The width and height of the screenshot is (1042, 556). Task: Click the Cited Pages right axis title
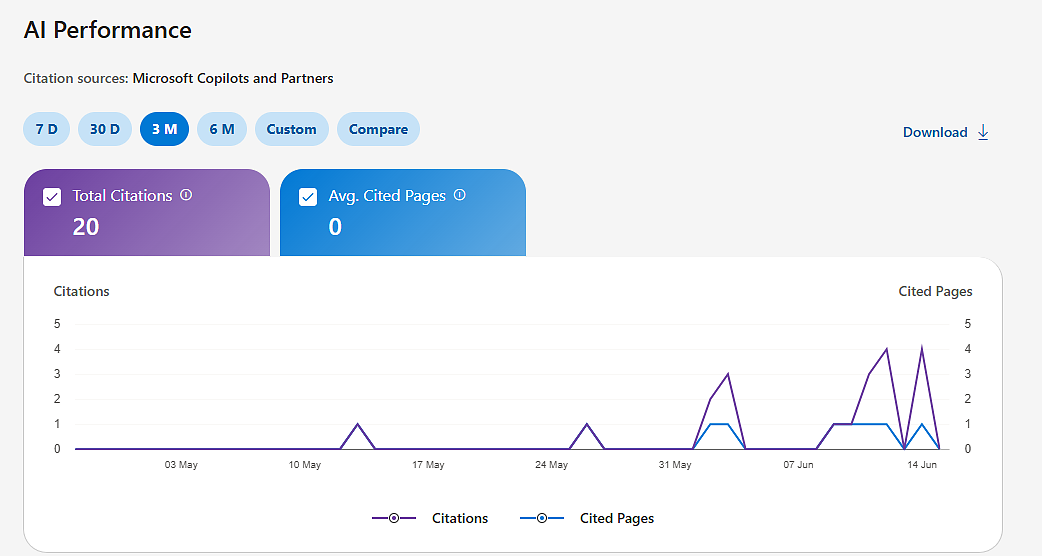point(935,291)
